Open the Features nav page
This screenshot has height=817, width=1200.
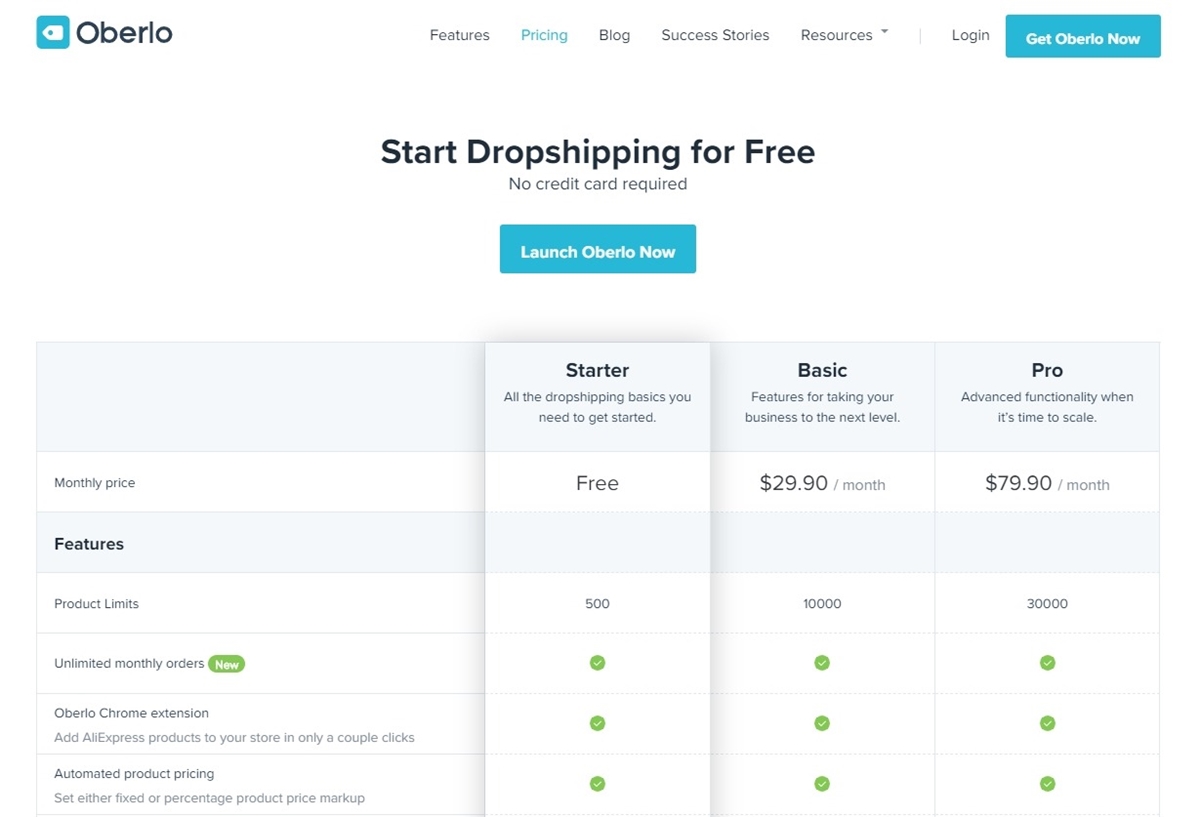(x=459, y=35)
